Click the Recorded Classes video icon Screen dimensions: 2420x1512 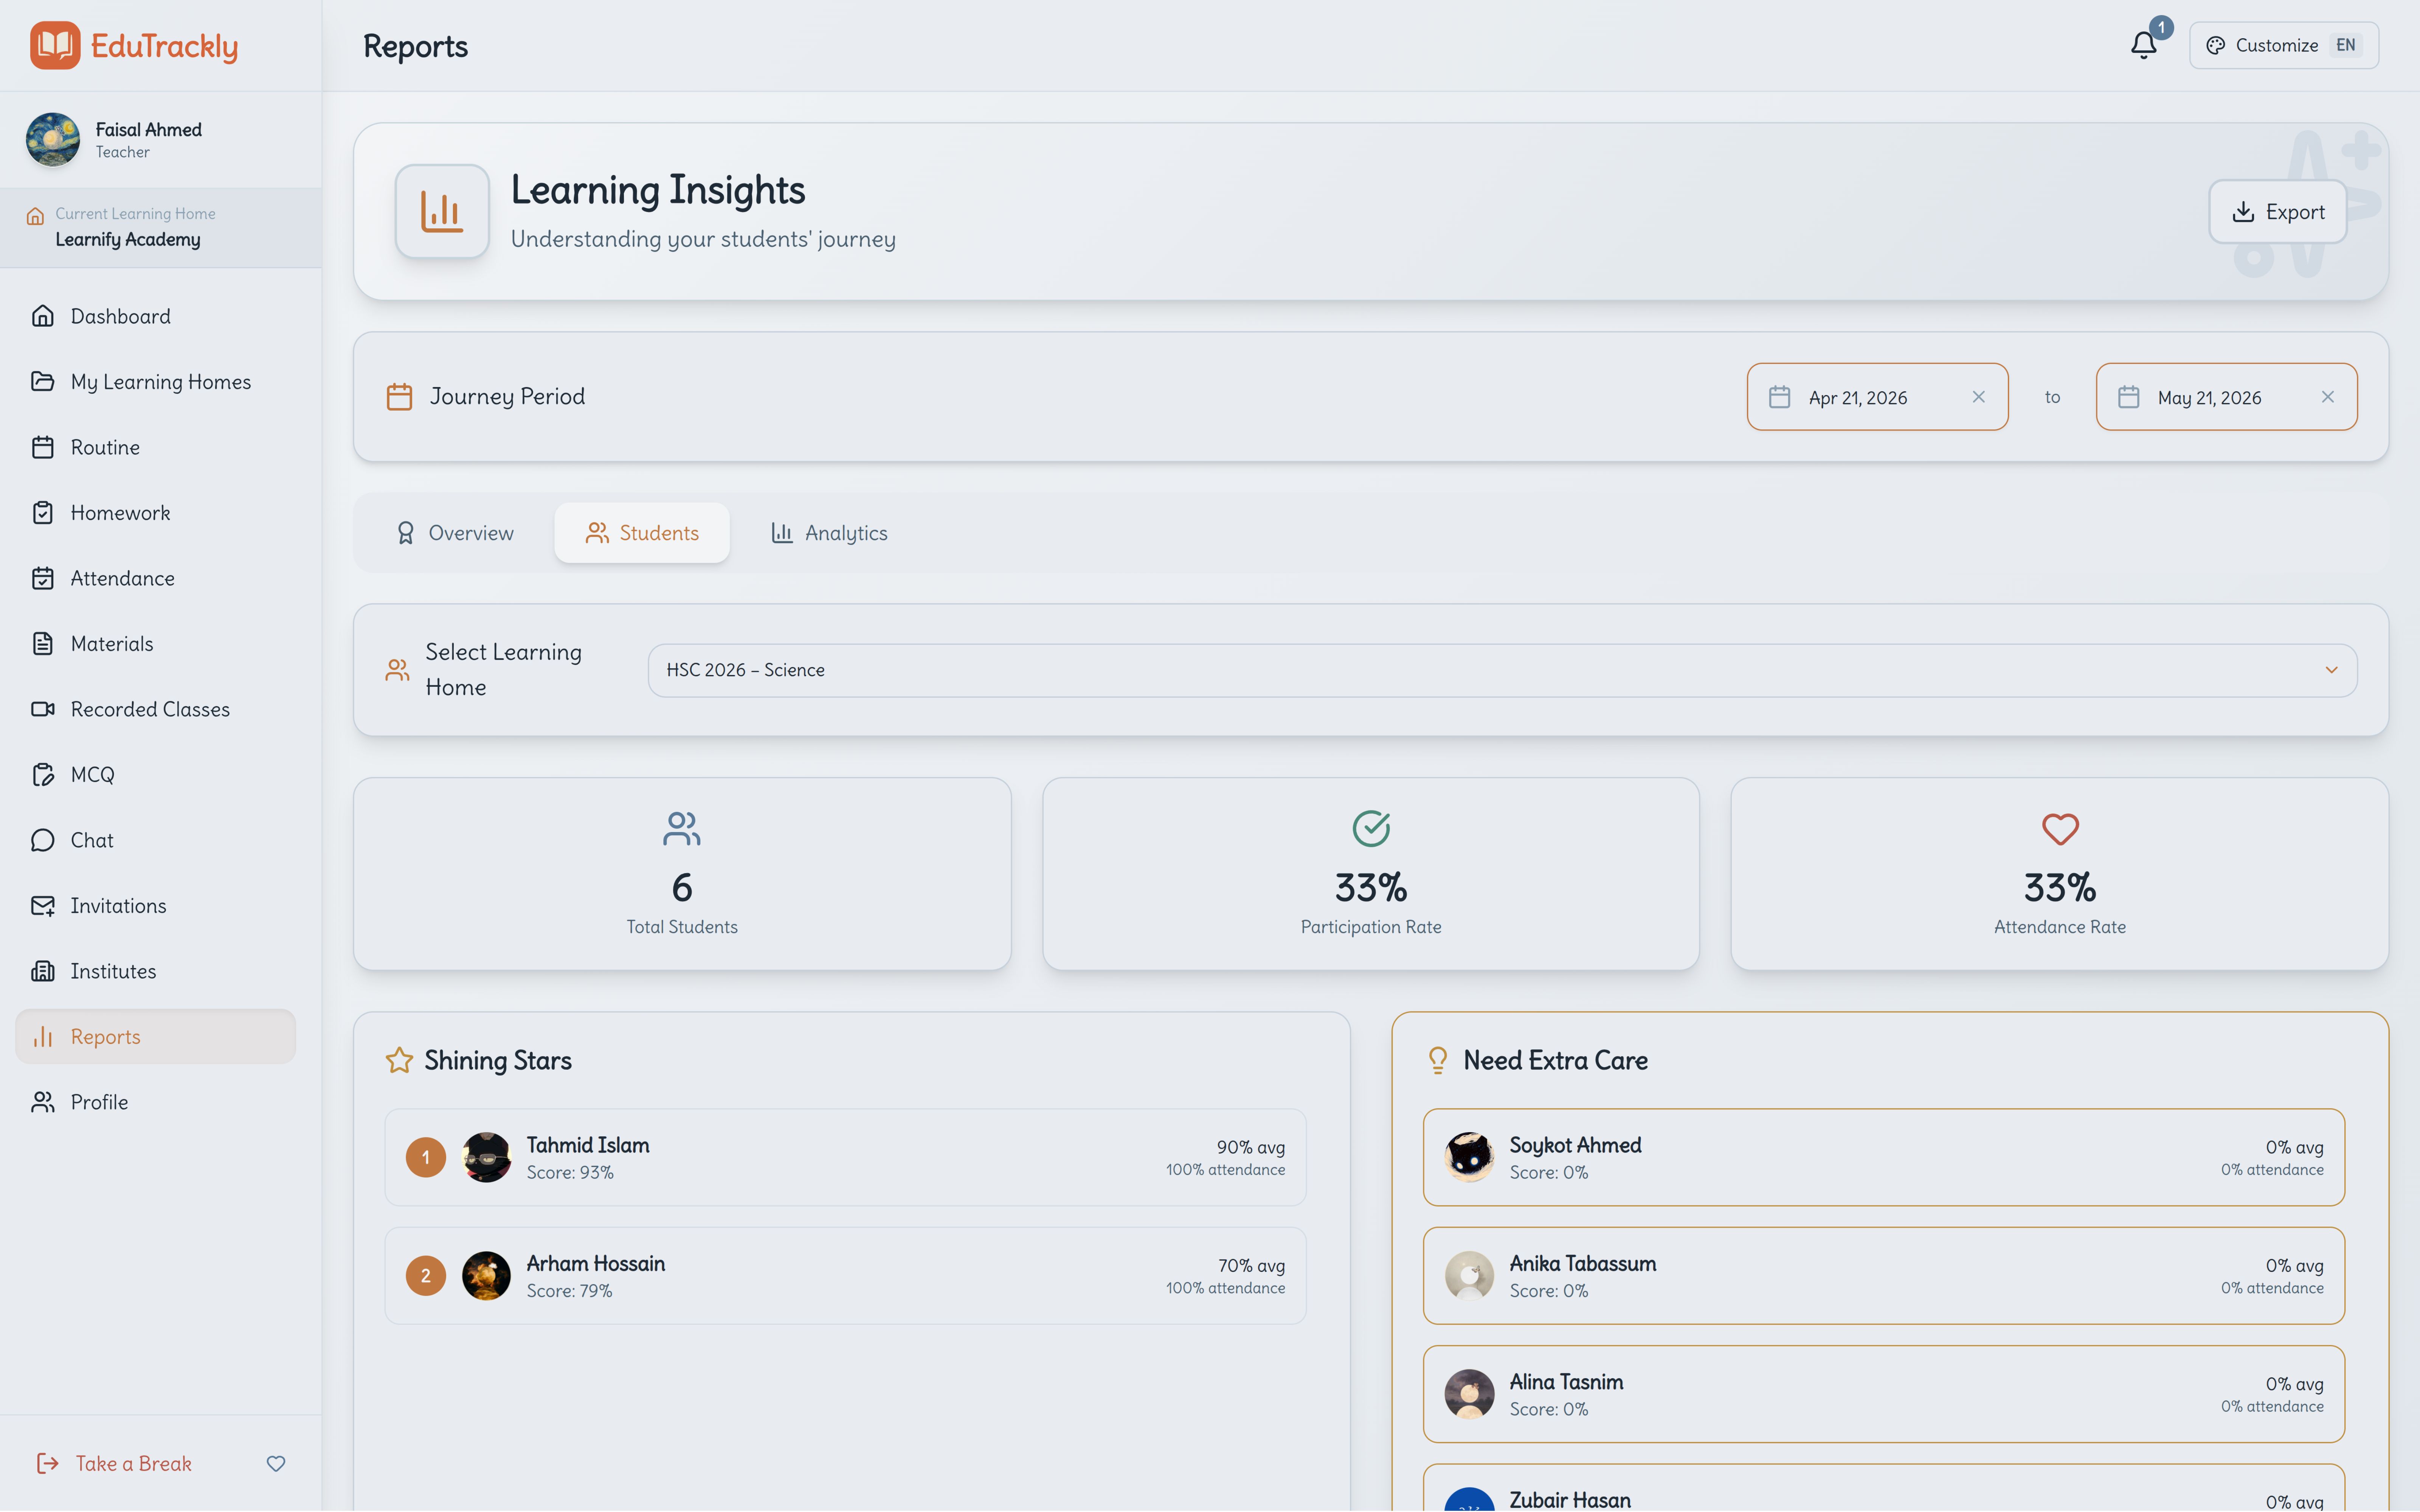43,709
